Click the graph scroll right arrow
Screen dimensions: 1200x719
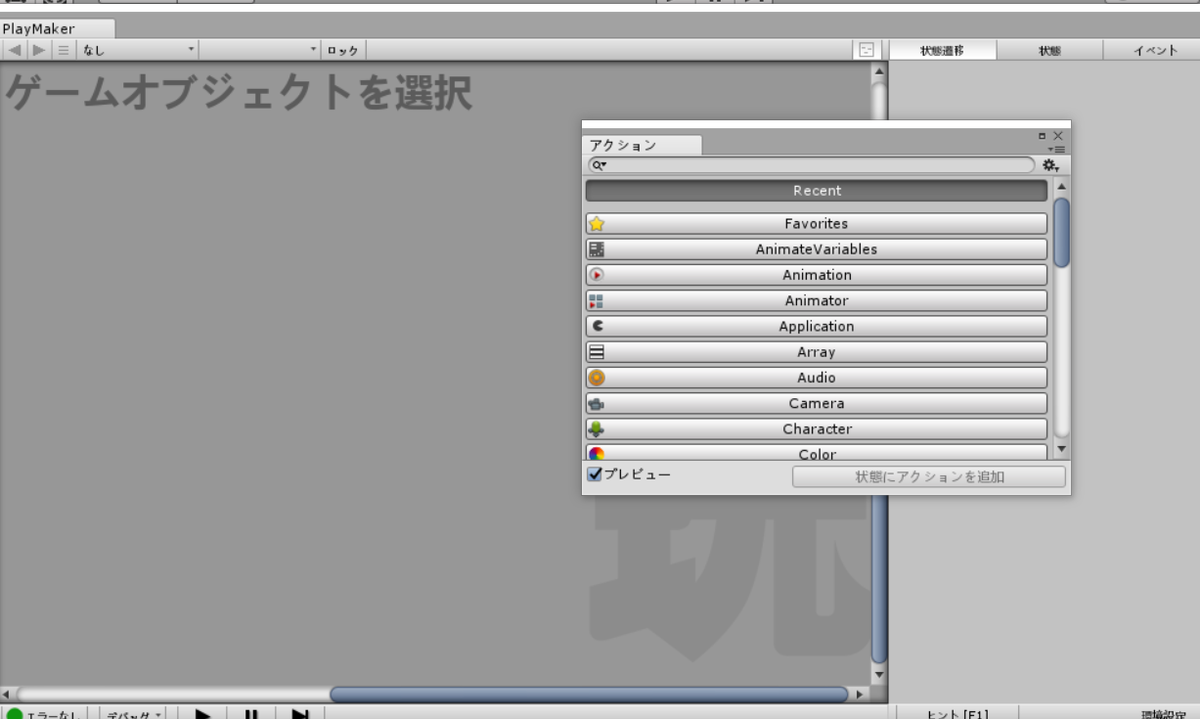coord(861,694)
